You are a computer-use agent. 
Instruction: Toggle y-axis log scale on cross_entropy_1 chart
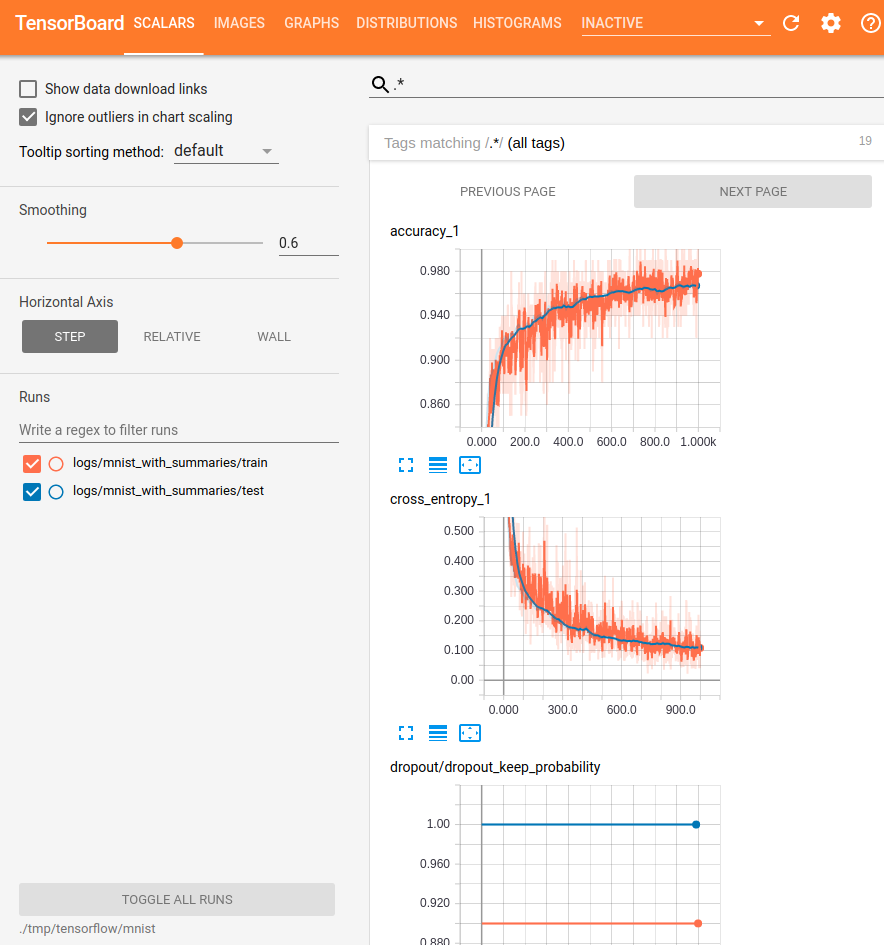pos(437,733)
